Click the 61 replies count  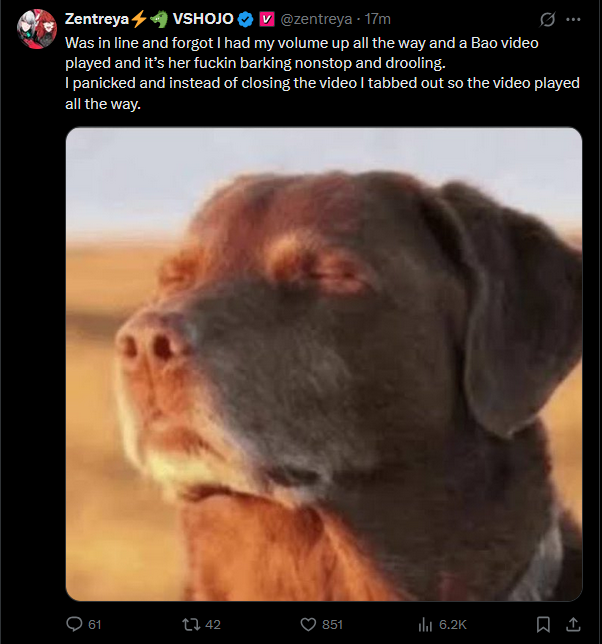(95, 625)
